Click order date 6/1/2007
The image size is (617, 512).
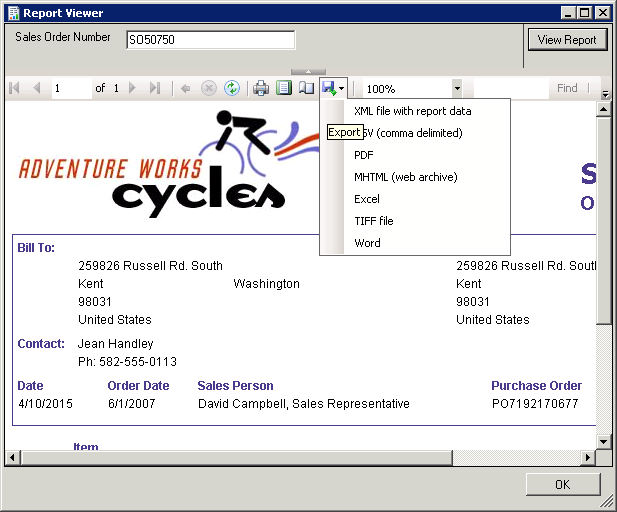131,404
